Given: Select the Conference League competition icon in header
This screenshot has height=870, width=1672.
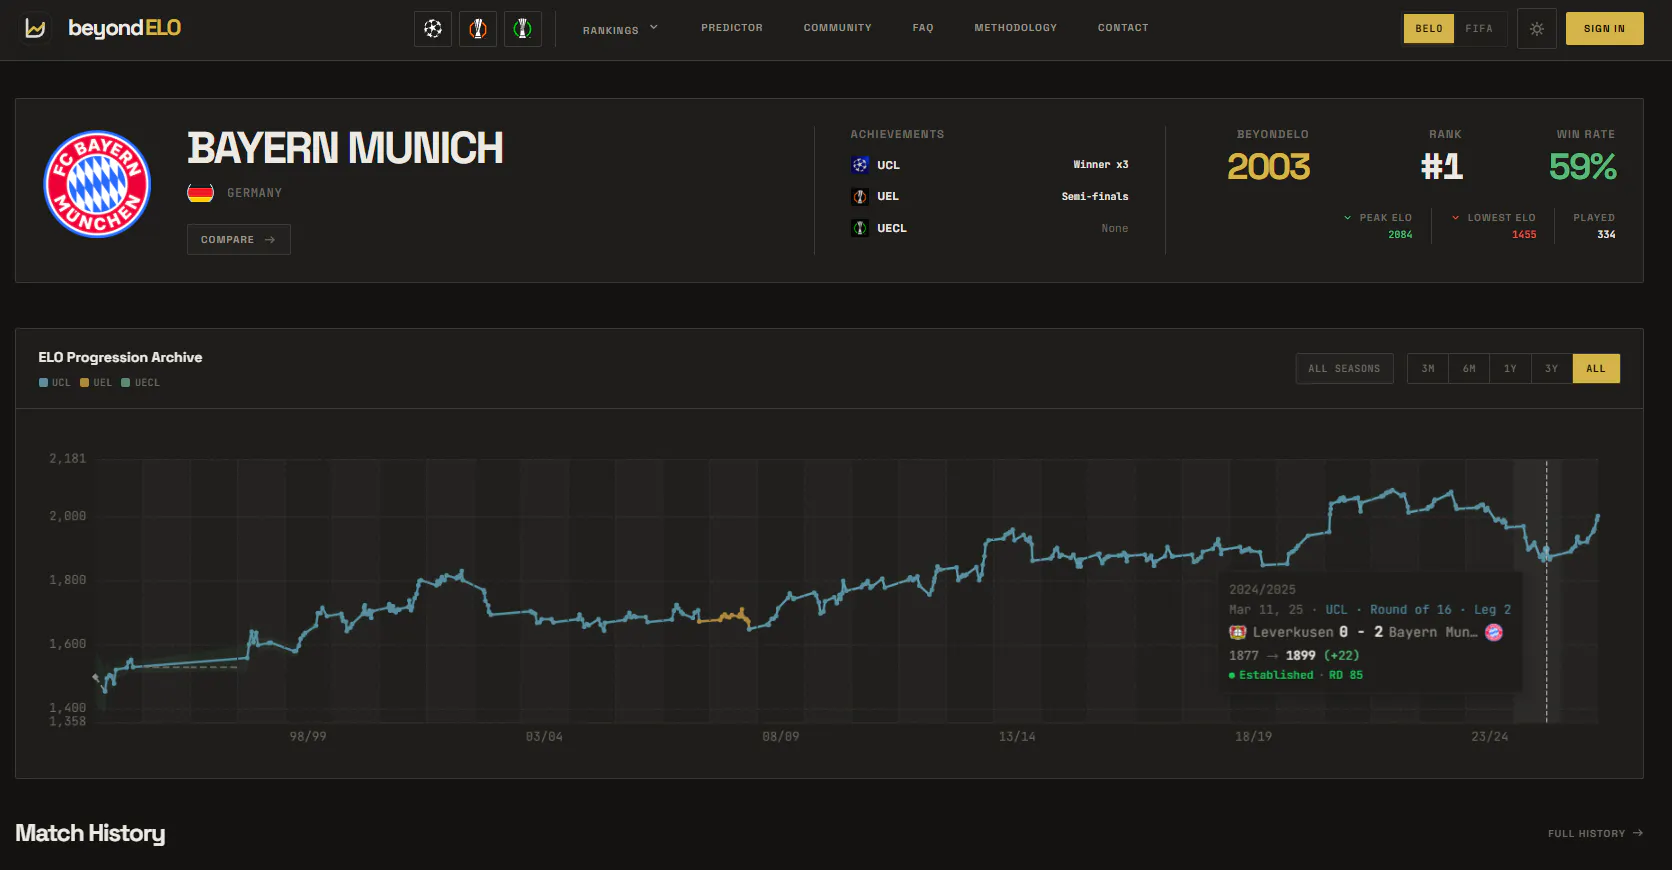Looking at the screenshot, I should (523, 29).
